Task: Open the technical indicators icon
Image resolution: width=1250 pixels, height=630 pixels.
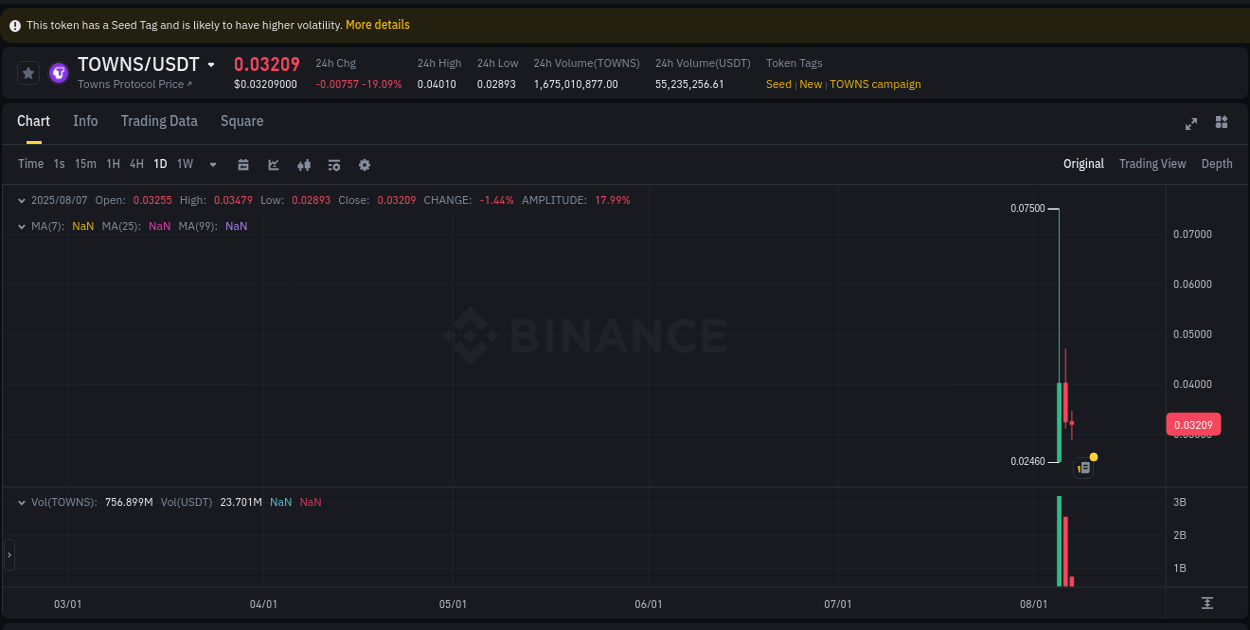Action: click(x=303, y=164)
